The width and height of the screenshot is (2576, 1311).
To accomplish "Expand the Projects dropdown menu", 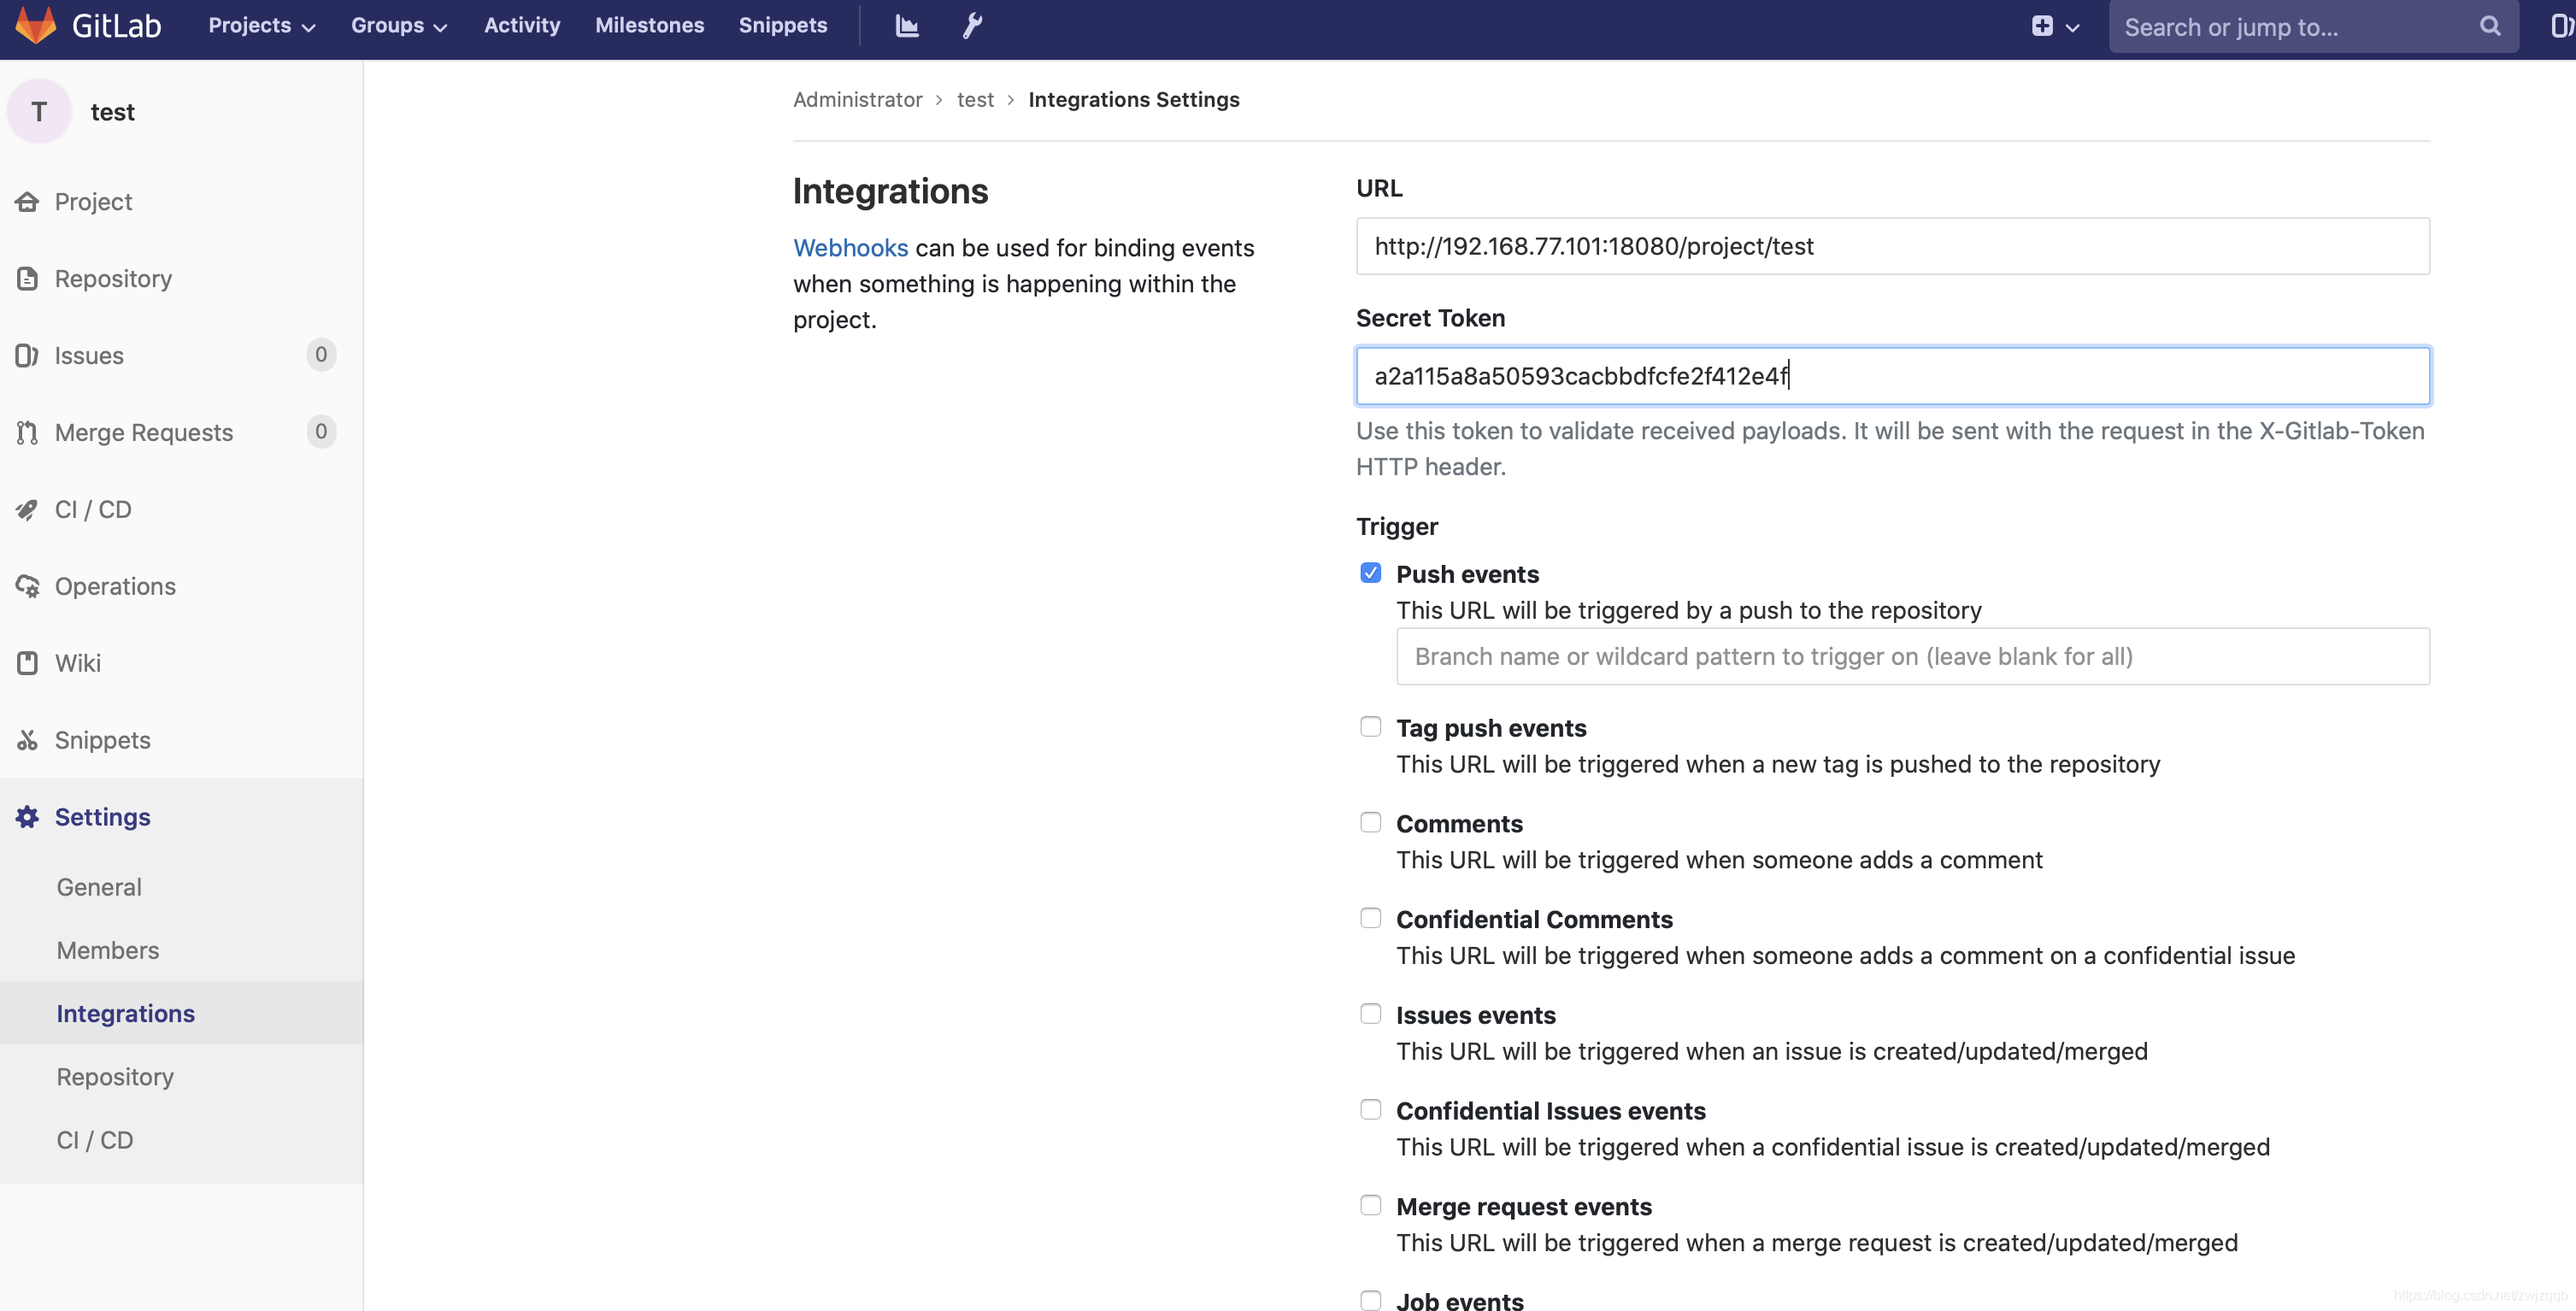I will pos(262,26).
